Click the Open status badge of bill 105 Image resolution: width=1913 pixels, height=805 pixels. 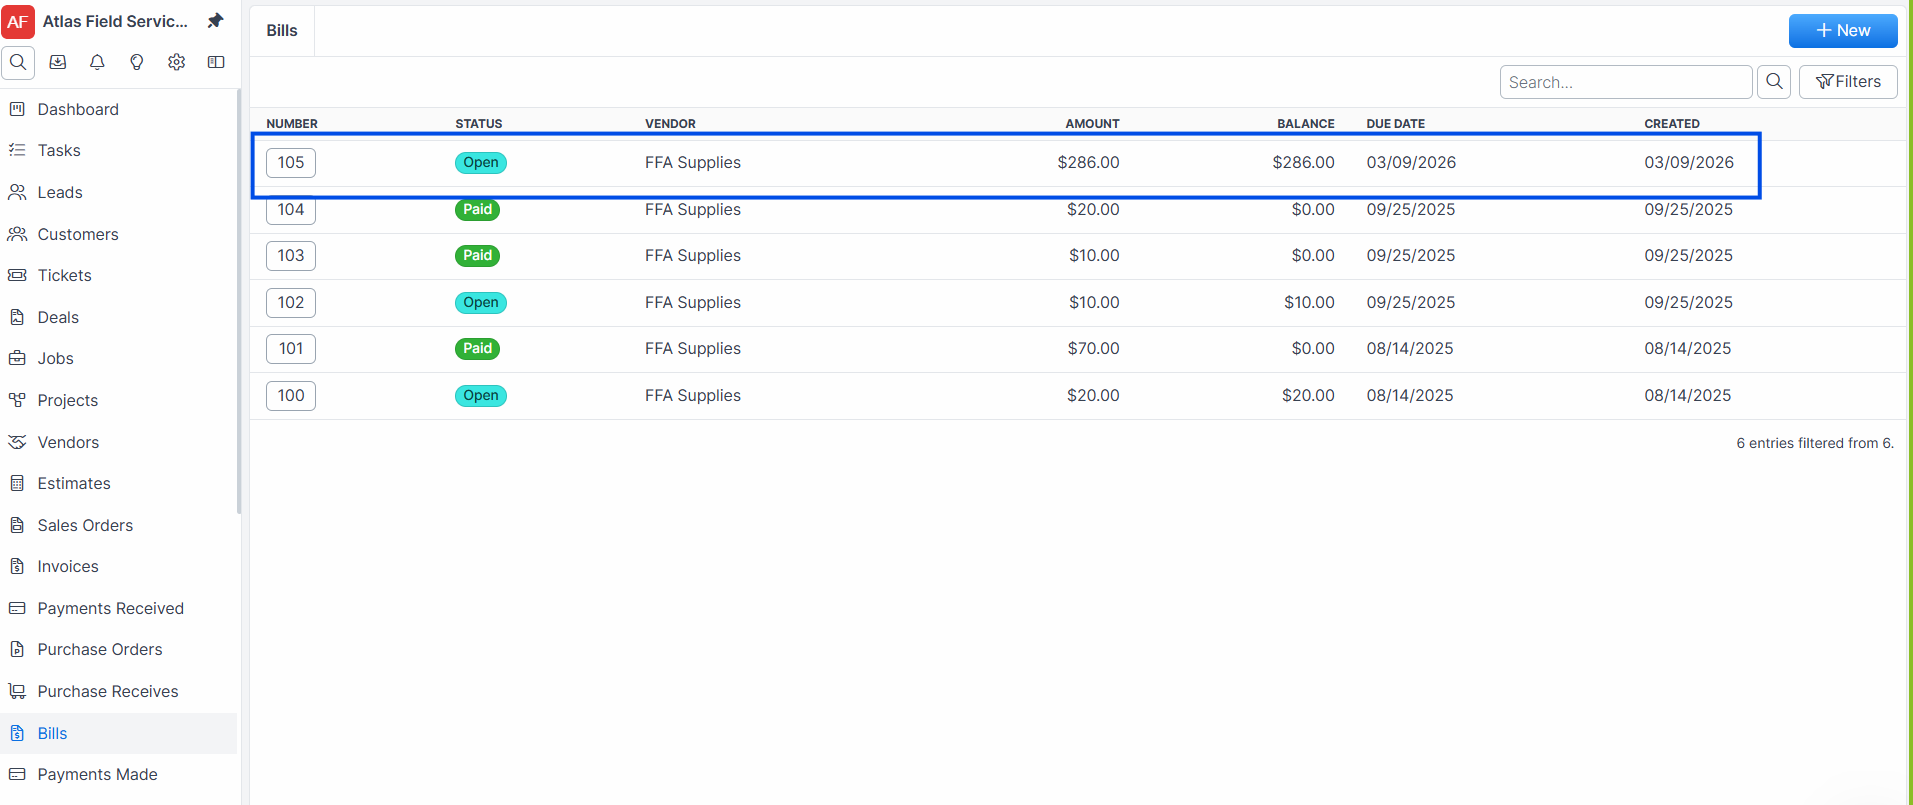[481, 163]
